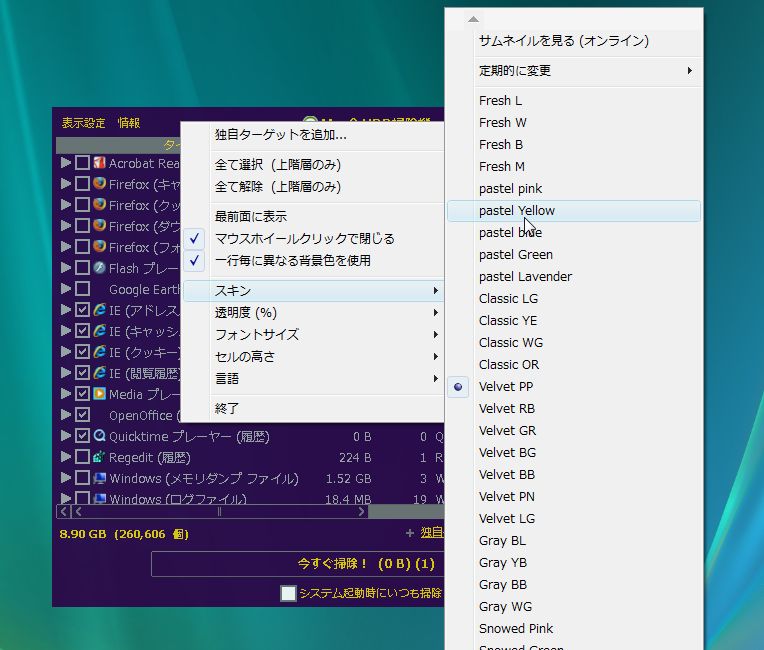The image size is (764, 650).
Task: Select the pastel Yellow skin
Action: point(573,211)
